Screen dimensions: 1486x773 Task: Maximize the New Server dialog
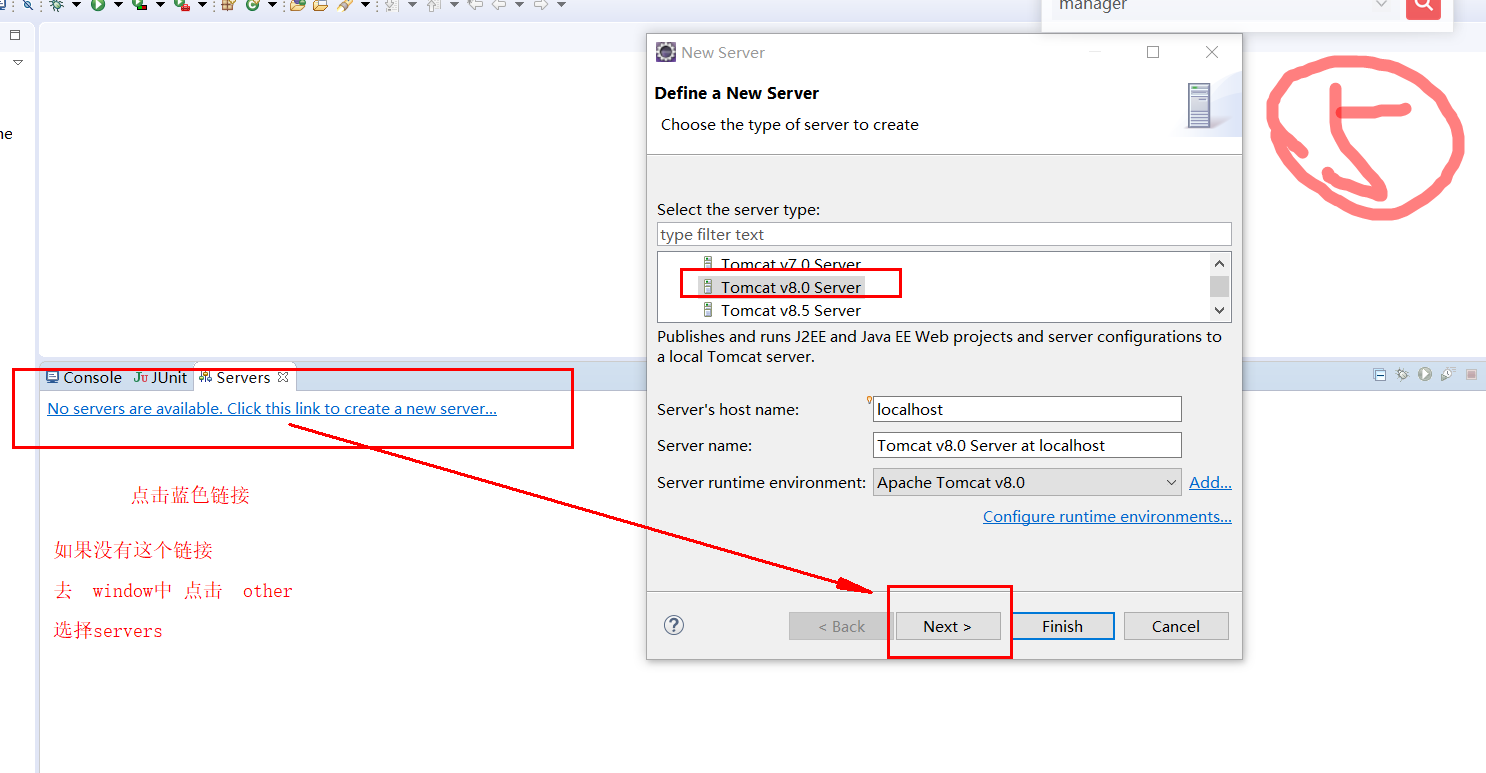click(x=1153, y=52)
